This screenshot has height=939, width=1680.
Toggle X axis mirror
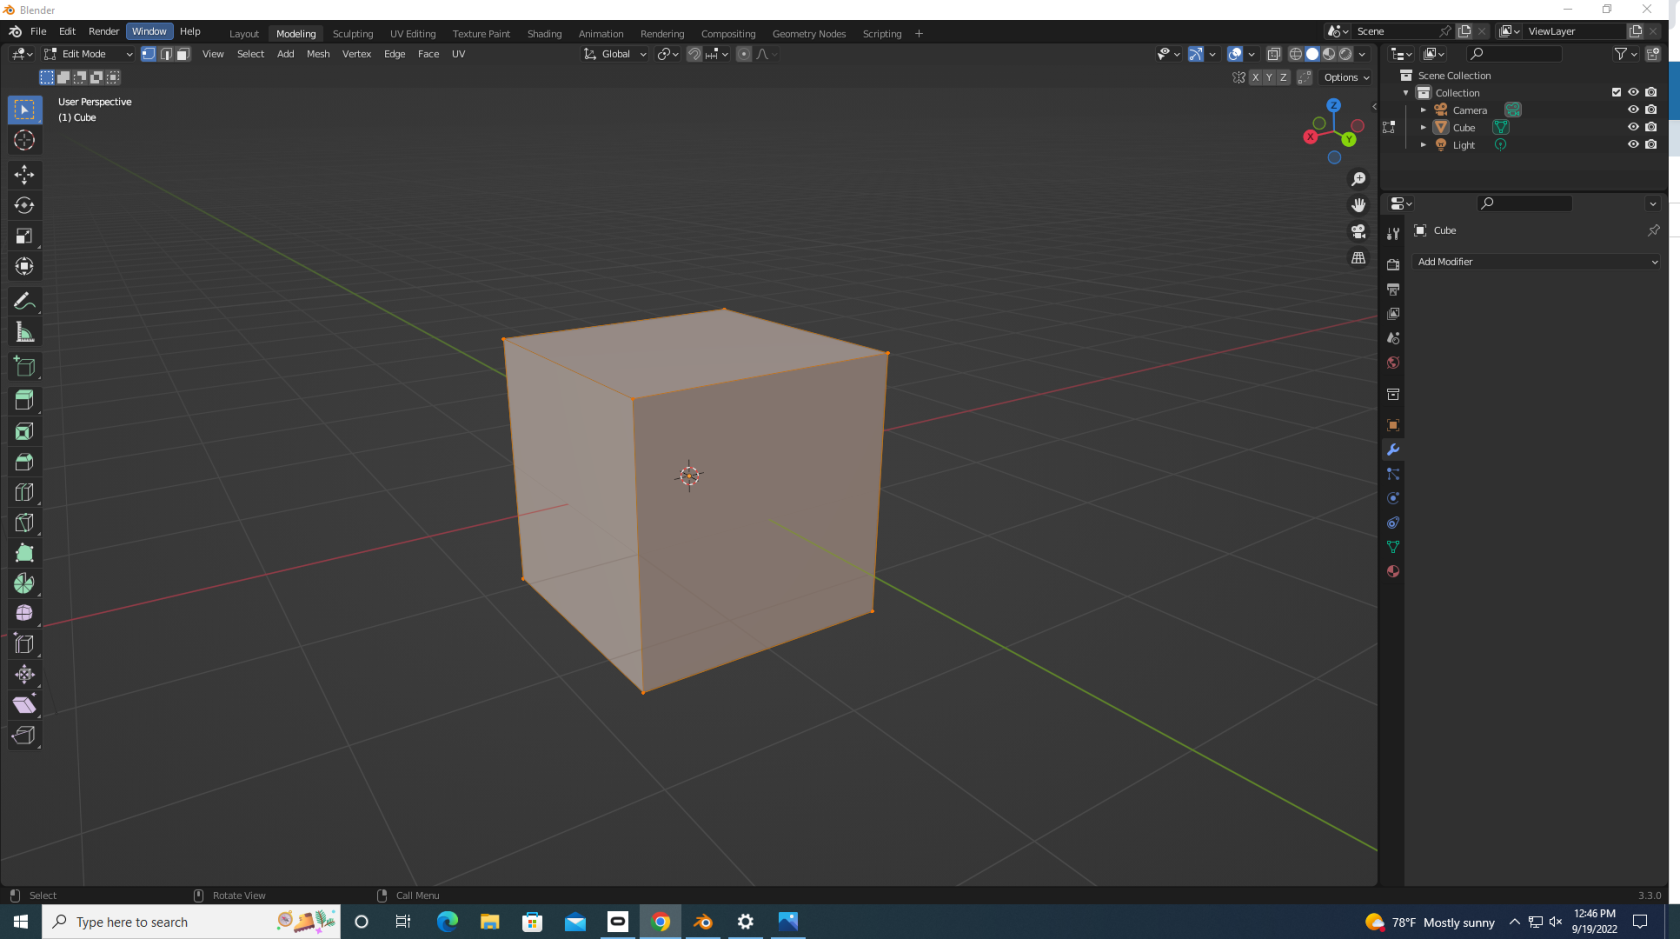click(1255, 77)
